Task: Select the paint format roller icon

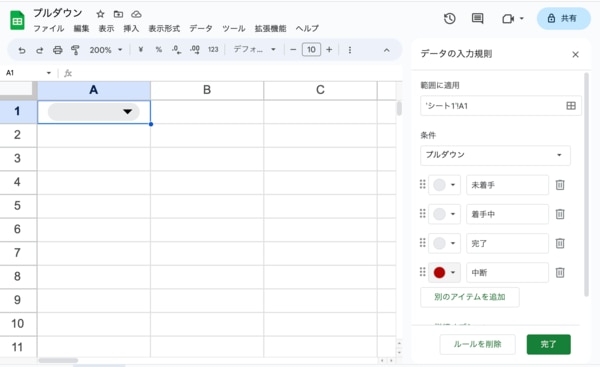Action: [x=75, y=50]
